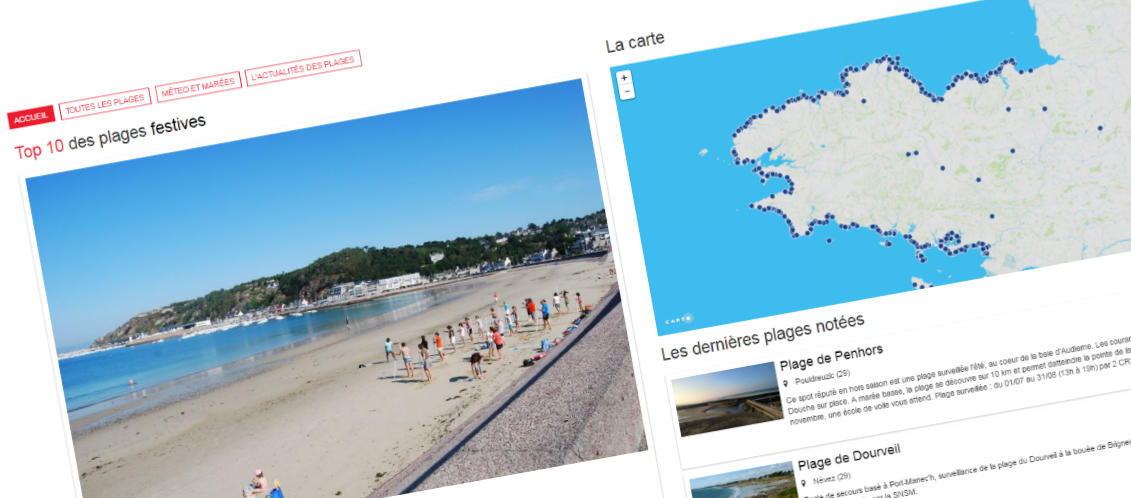This screenshot has height=498, width=1131.
Task: Click Les dernières plages notées heading
Action: pos(762,336)
